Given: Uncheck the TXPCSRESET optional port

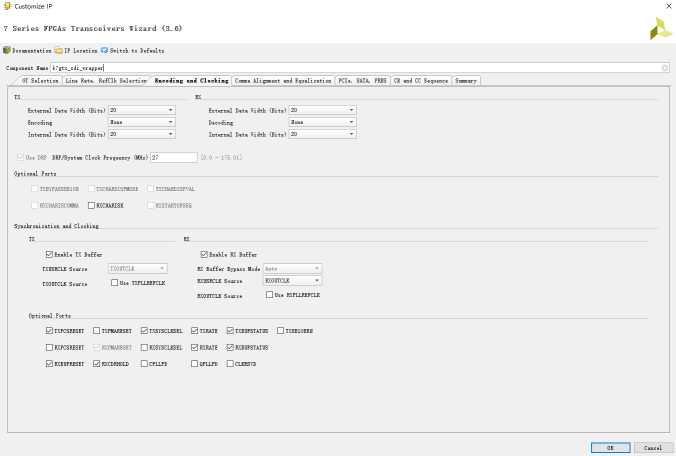Looking at the screenshot, I should click(49, 331).
